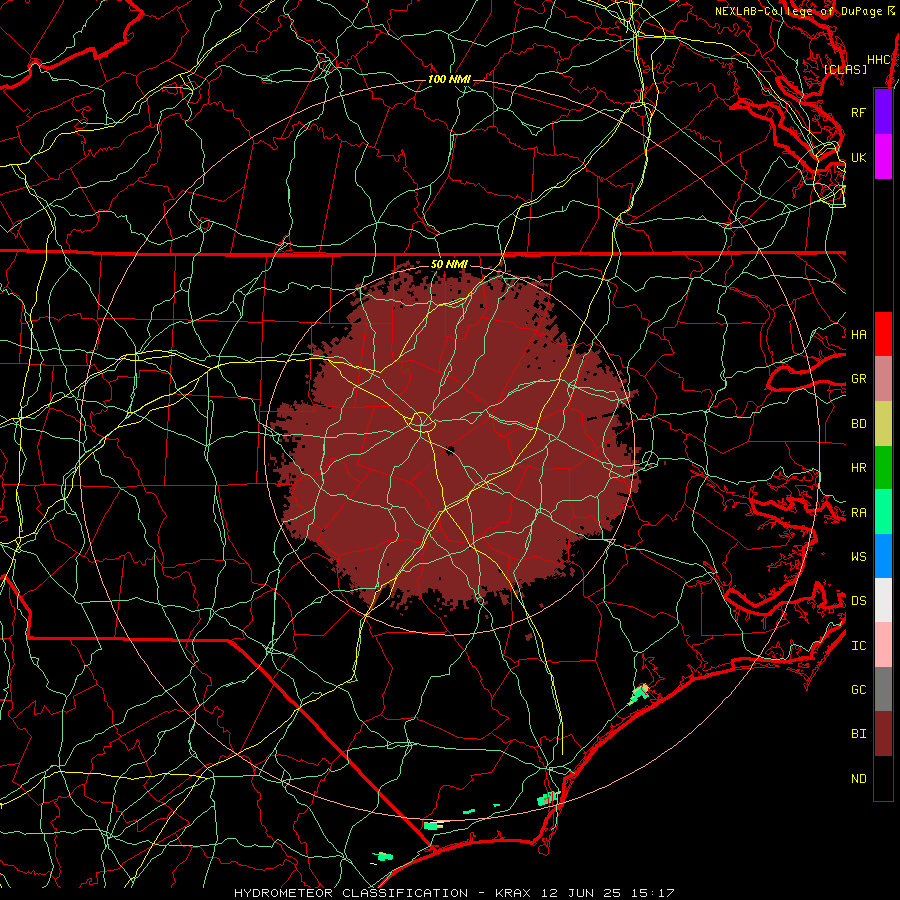Select the pink GR legend swatch

tap(883, 379)
